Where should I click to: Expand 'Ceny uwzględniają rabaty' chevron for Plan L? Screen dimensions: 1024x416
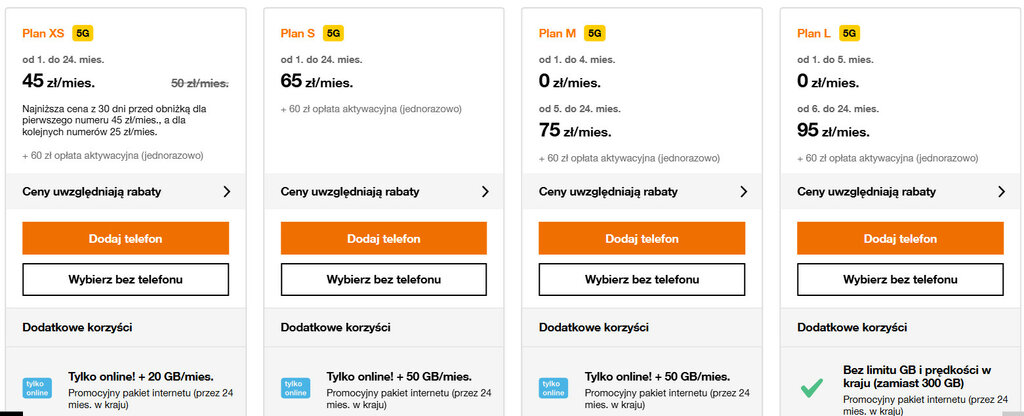point(1001,191)
